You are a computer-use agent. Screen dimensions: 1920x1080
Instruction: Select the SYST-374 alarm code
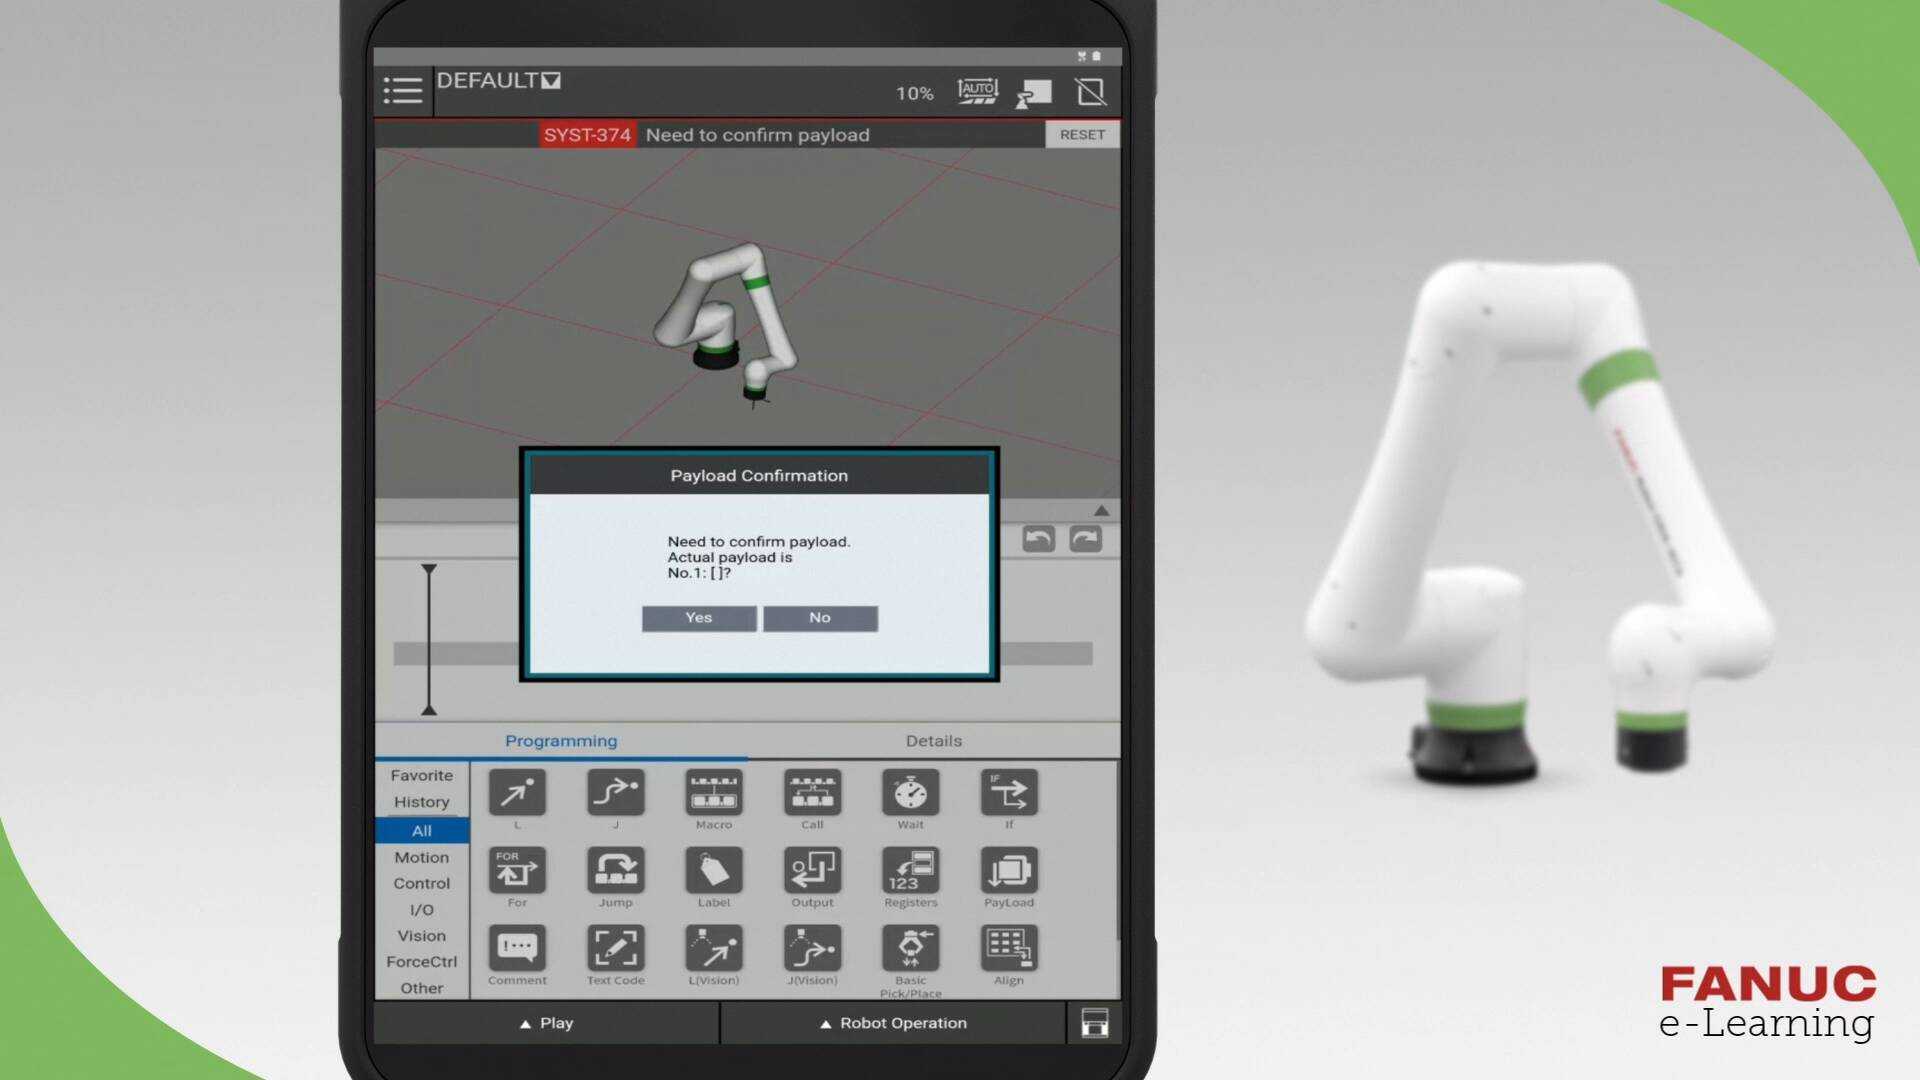(x=587, y=135)
